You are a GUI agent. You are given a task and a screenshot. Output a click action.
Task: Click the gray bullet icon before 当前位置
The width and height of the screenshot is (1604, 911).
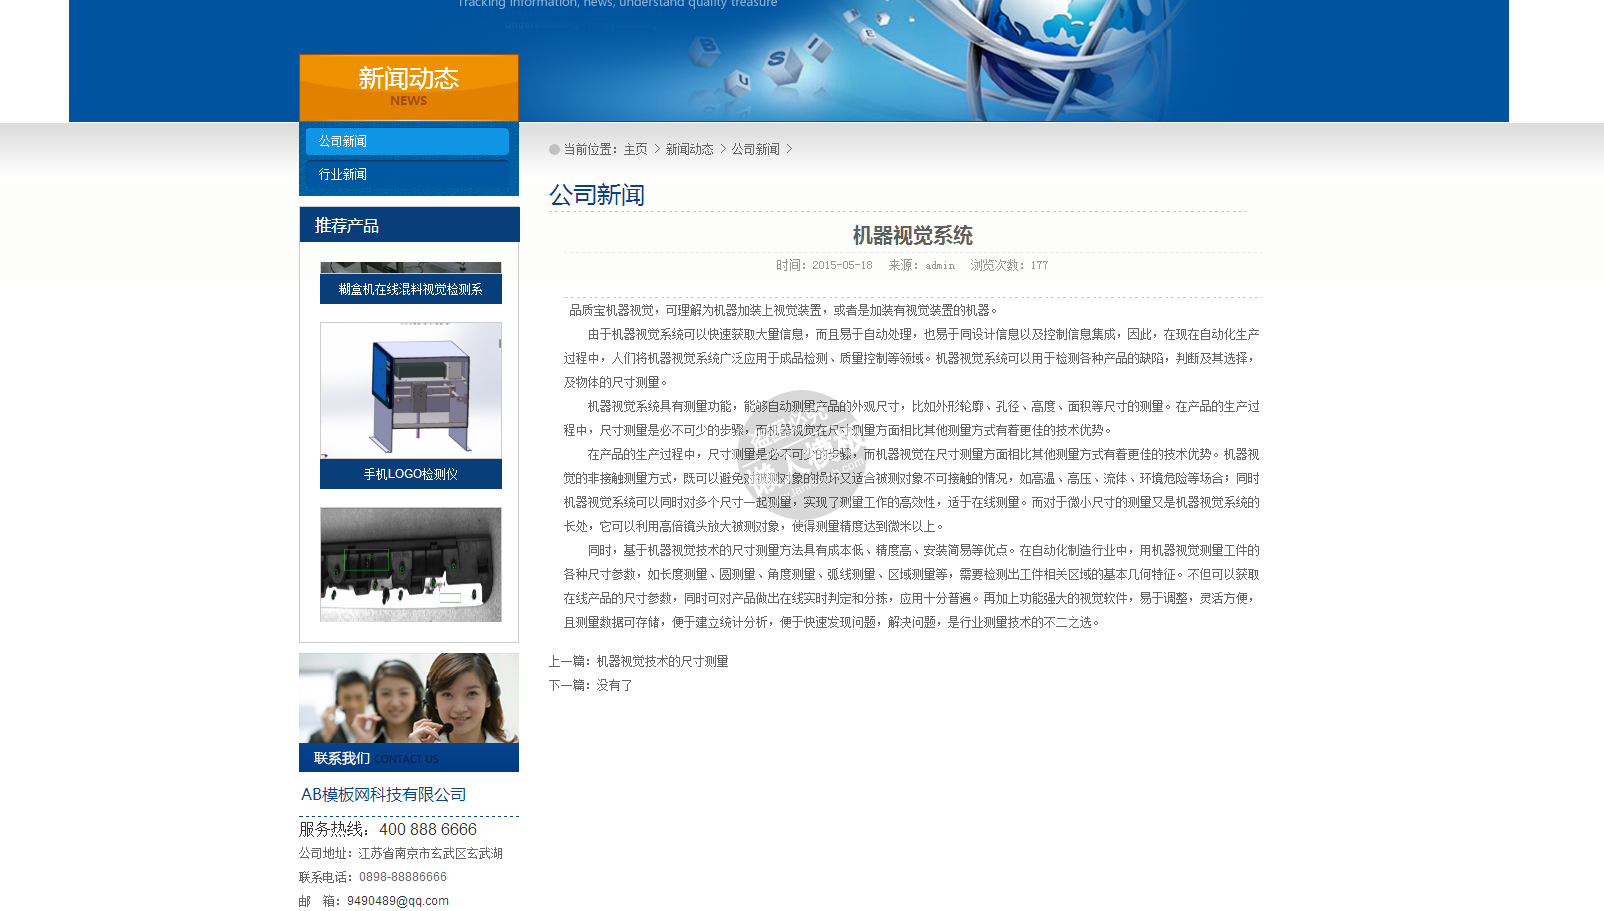pos(554,150)
